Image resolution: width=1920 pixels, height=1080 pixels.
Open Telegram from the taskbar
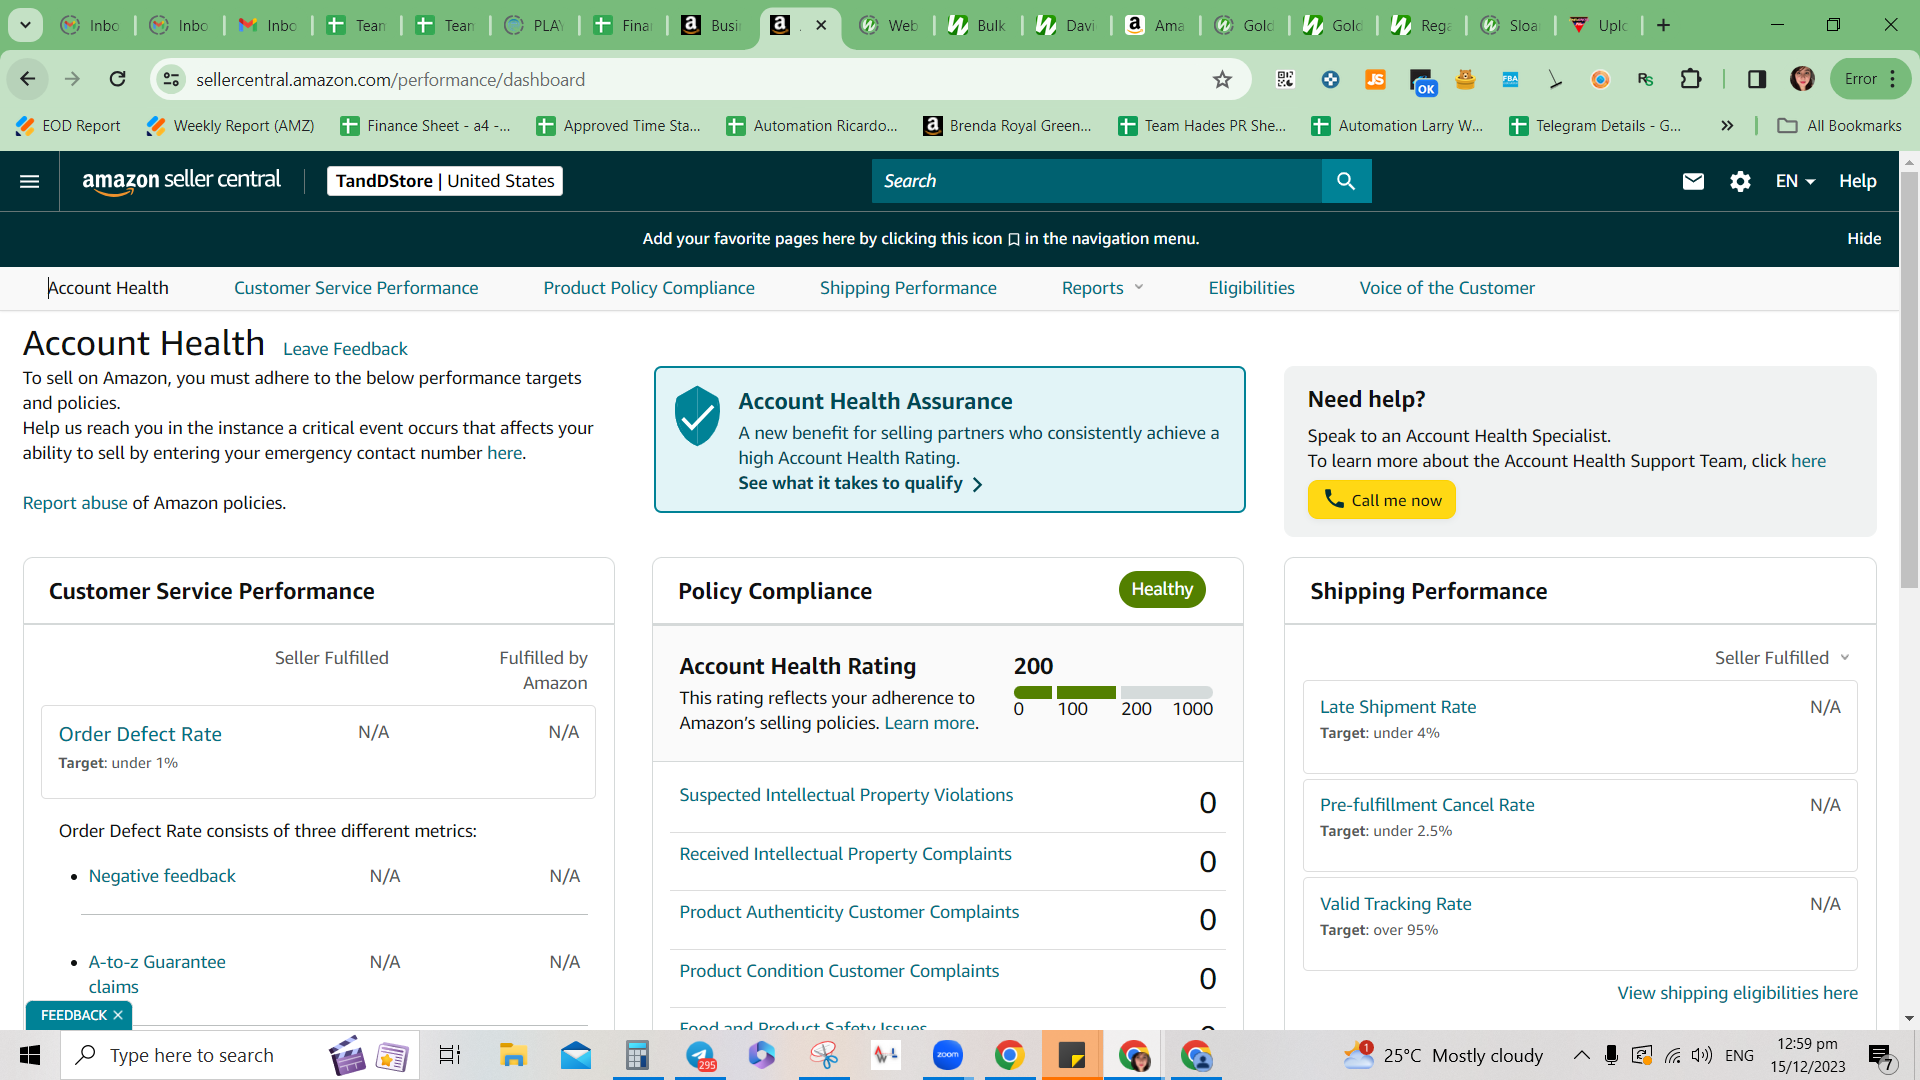700,1055
